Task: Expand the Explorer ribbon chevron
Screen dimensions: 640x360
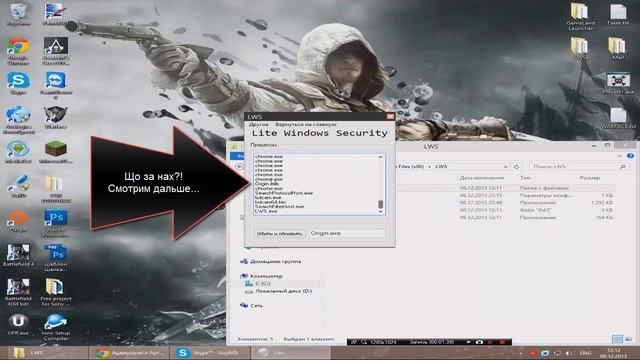Action: coord(620,156)
